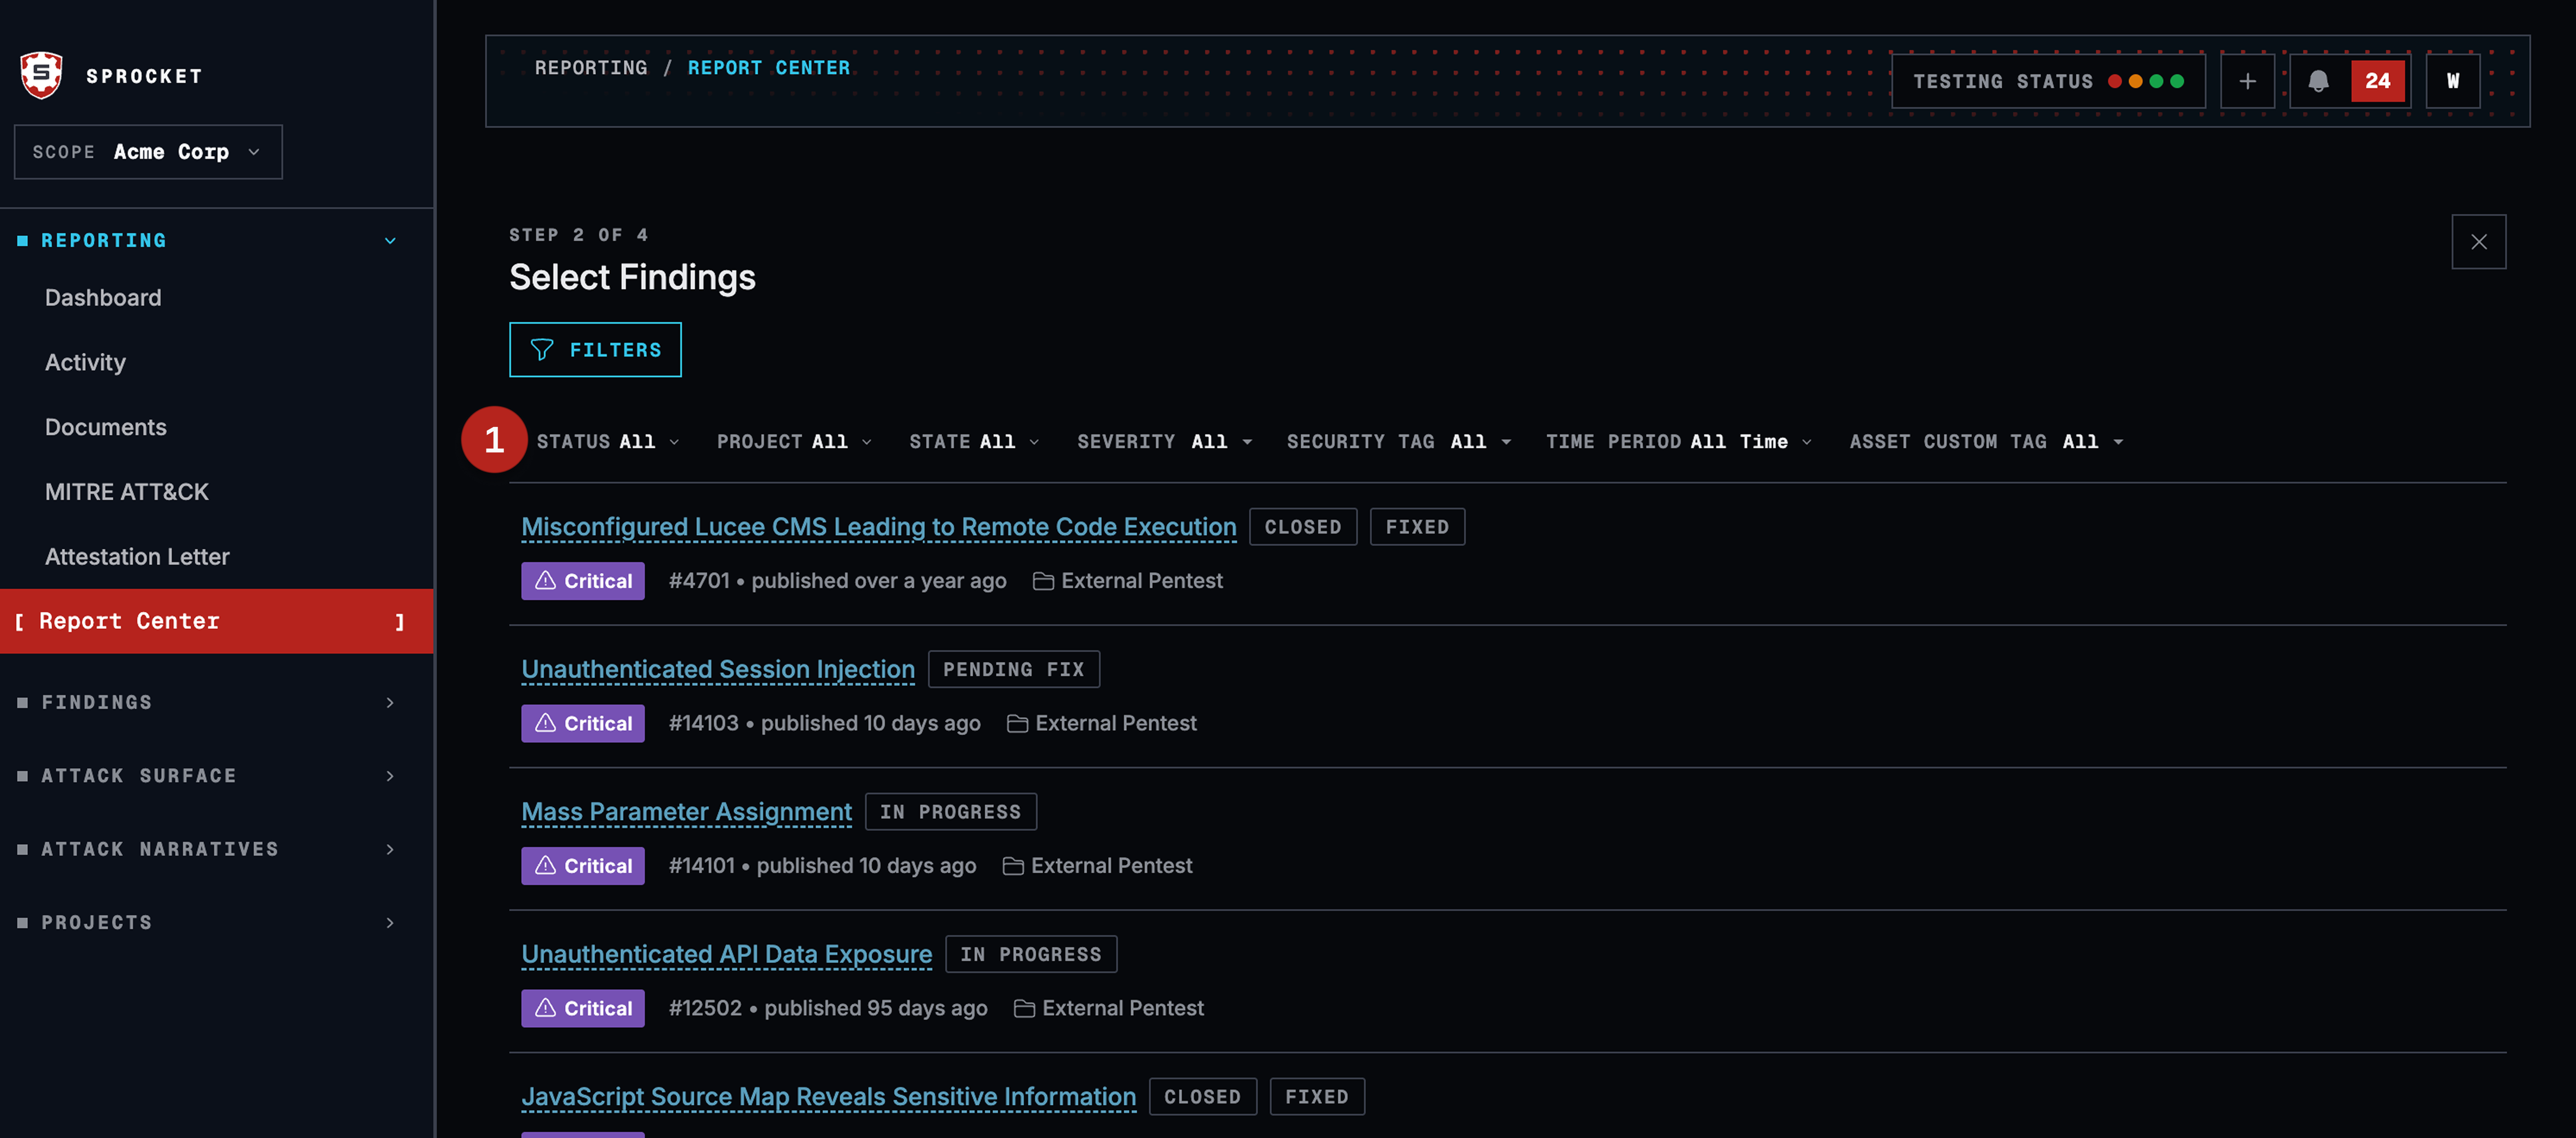This screenshot has height=1138, width=2576.
Task: Click Critical badge on API Data Exposure
Action: tap(583, 1008)
